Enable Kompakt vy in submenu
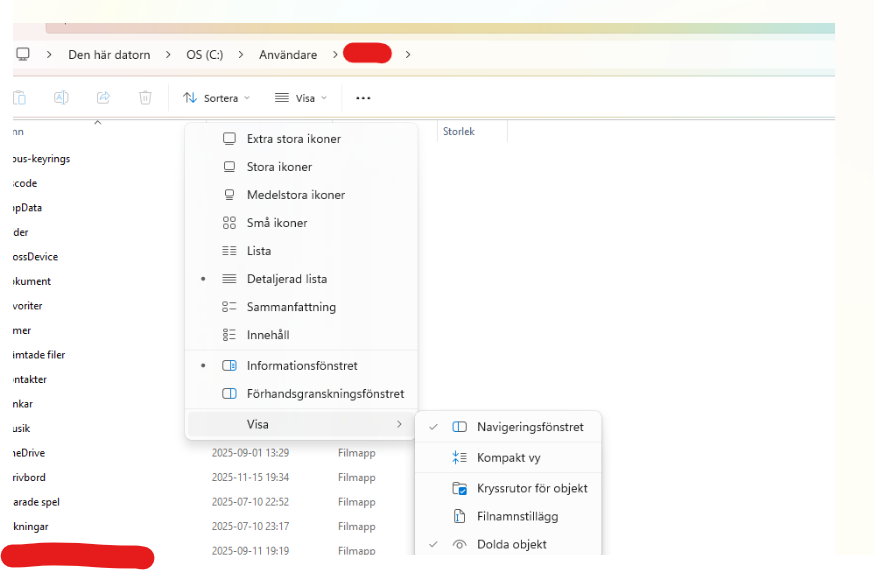This screenshot has height=570, width=874. [508, 458]
